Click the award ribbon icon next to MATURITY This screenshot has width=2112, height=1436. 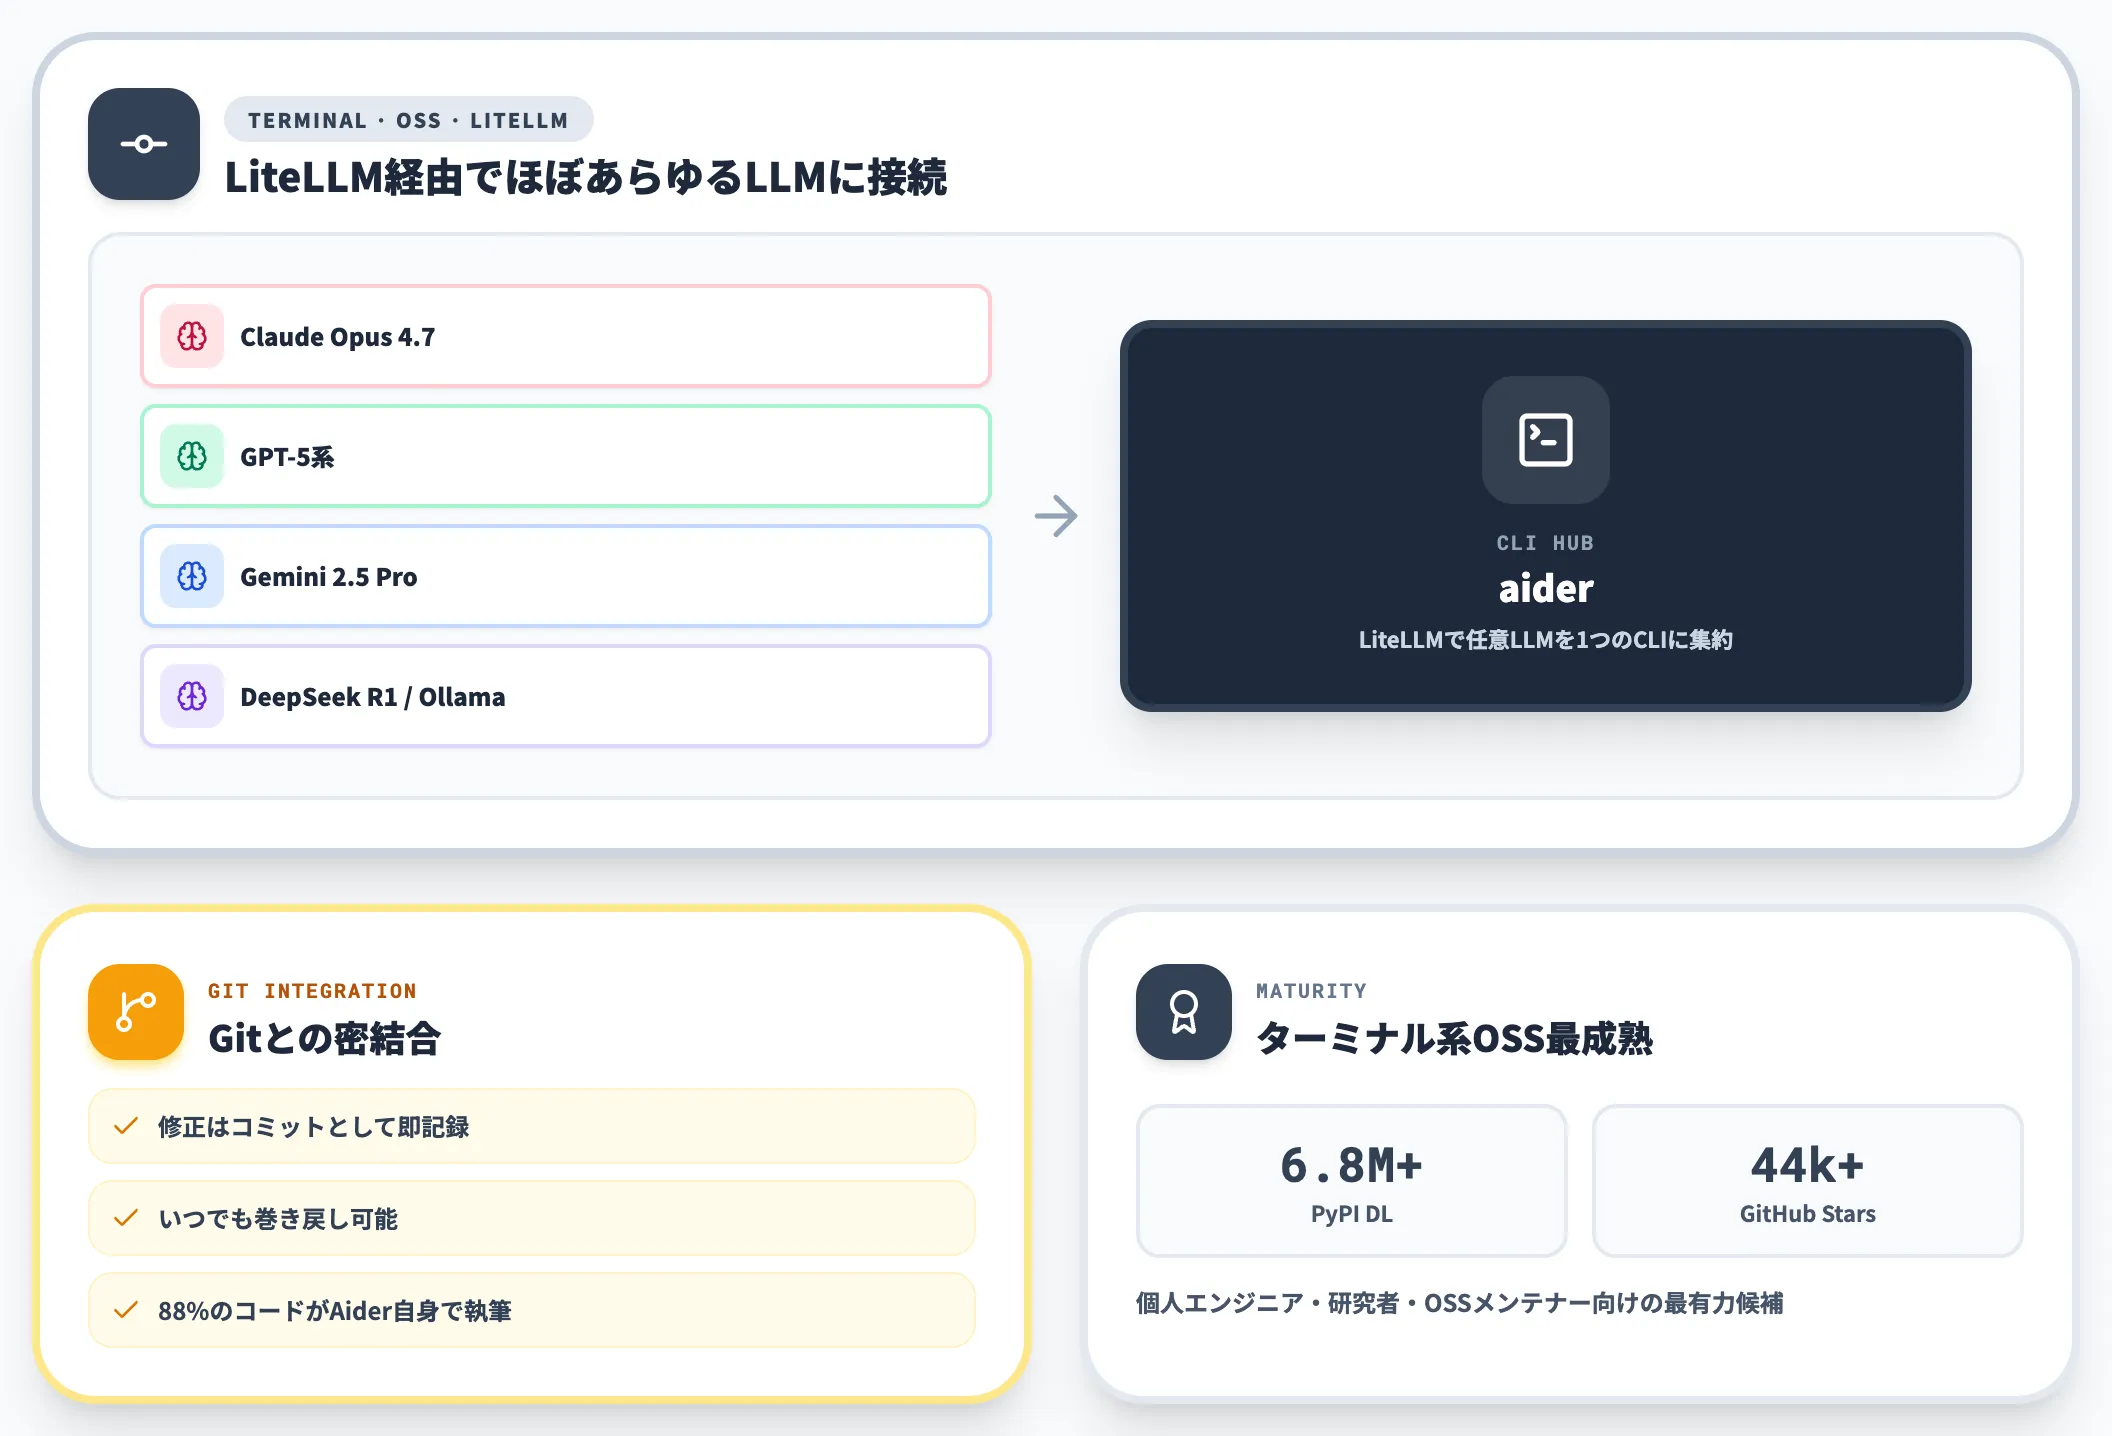click(x=1184, y=1012)
